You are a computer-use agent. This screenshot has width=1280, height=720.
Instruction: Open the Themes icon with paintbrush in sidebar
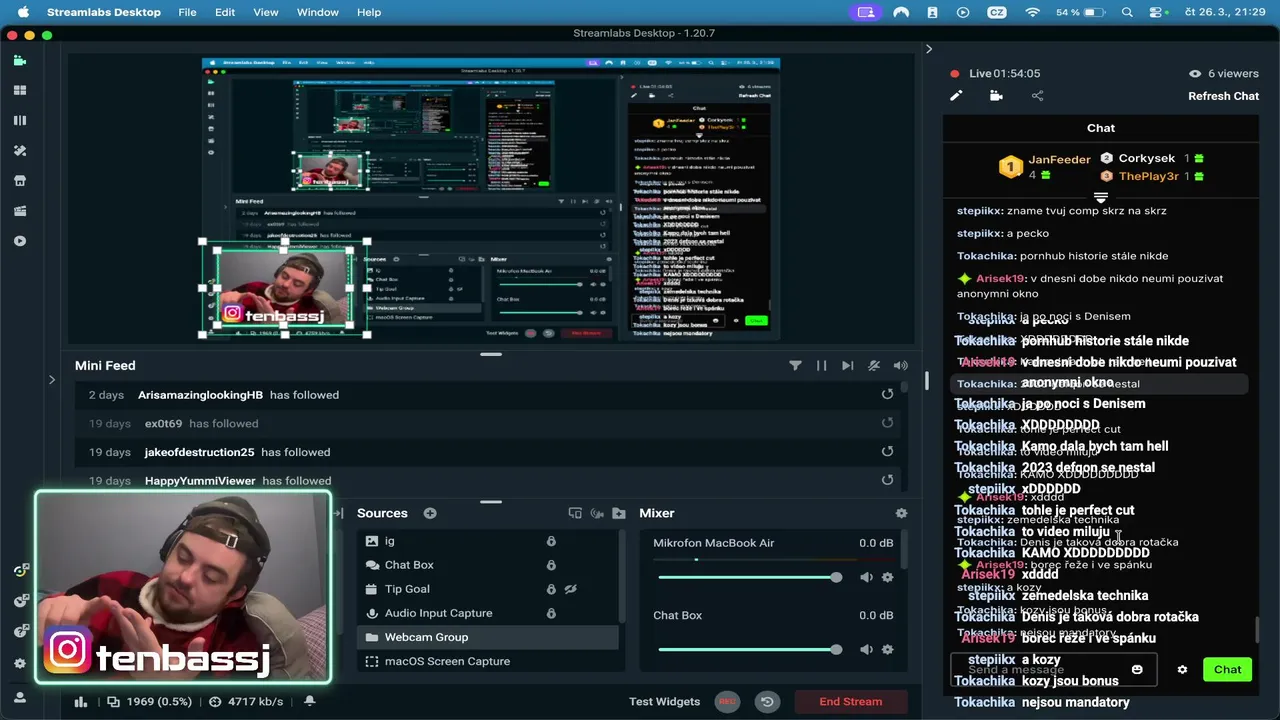click(20, 150)
